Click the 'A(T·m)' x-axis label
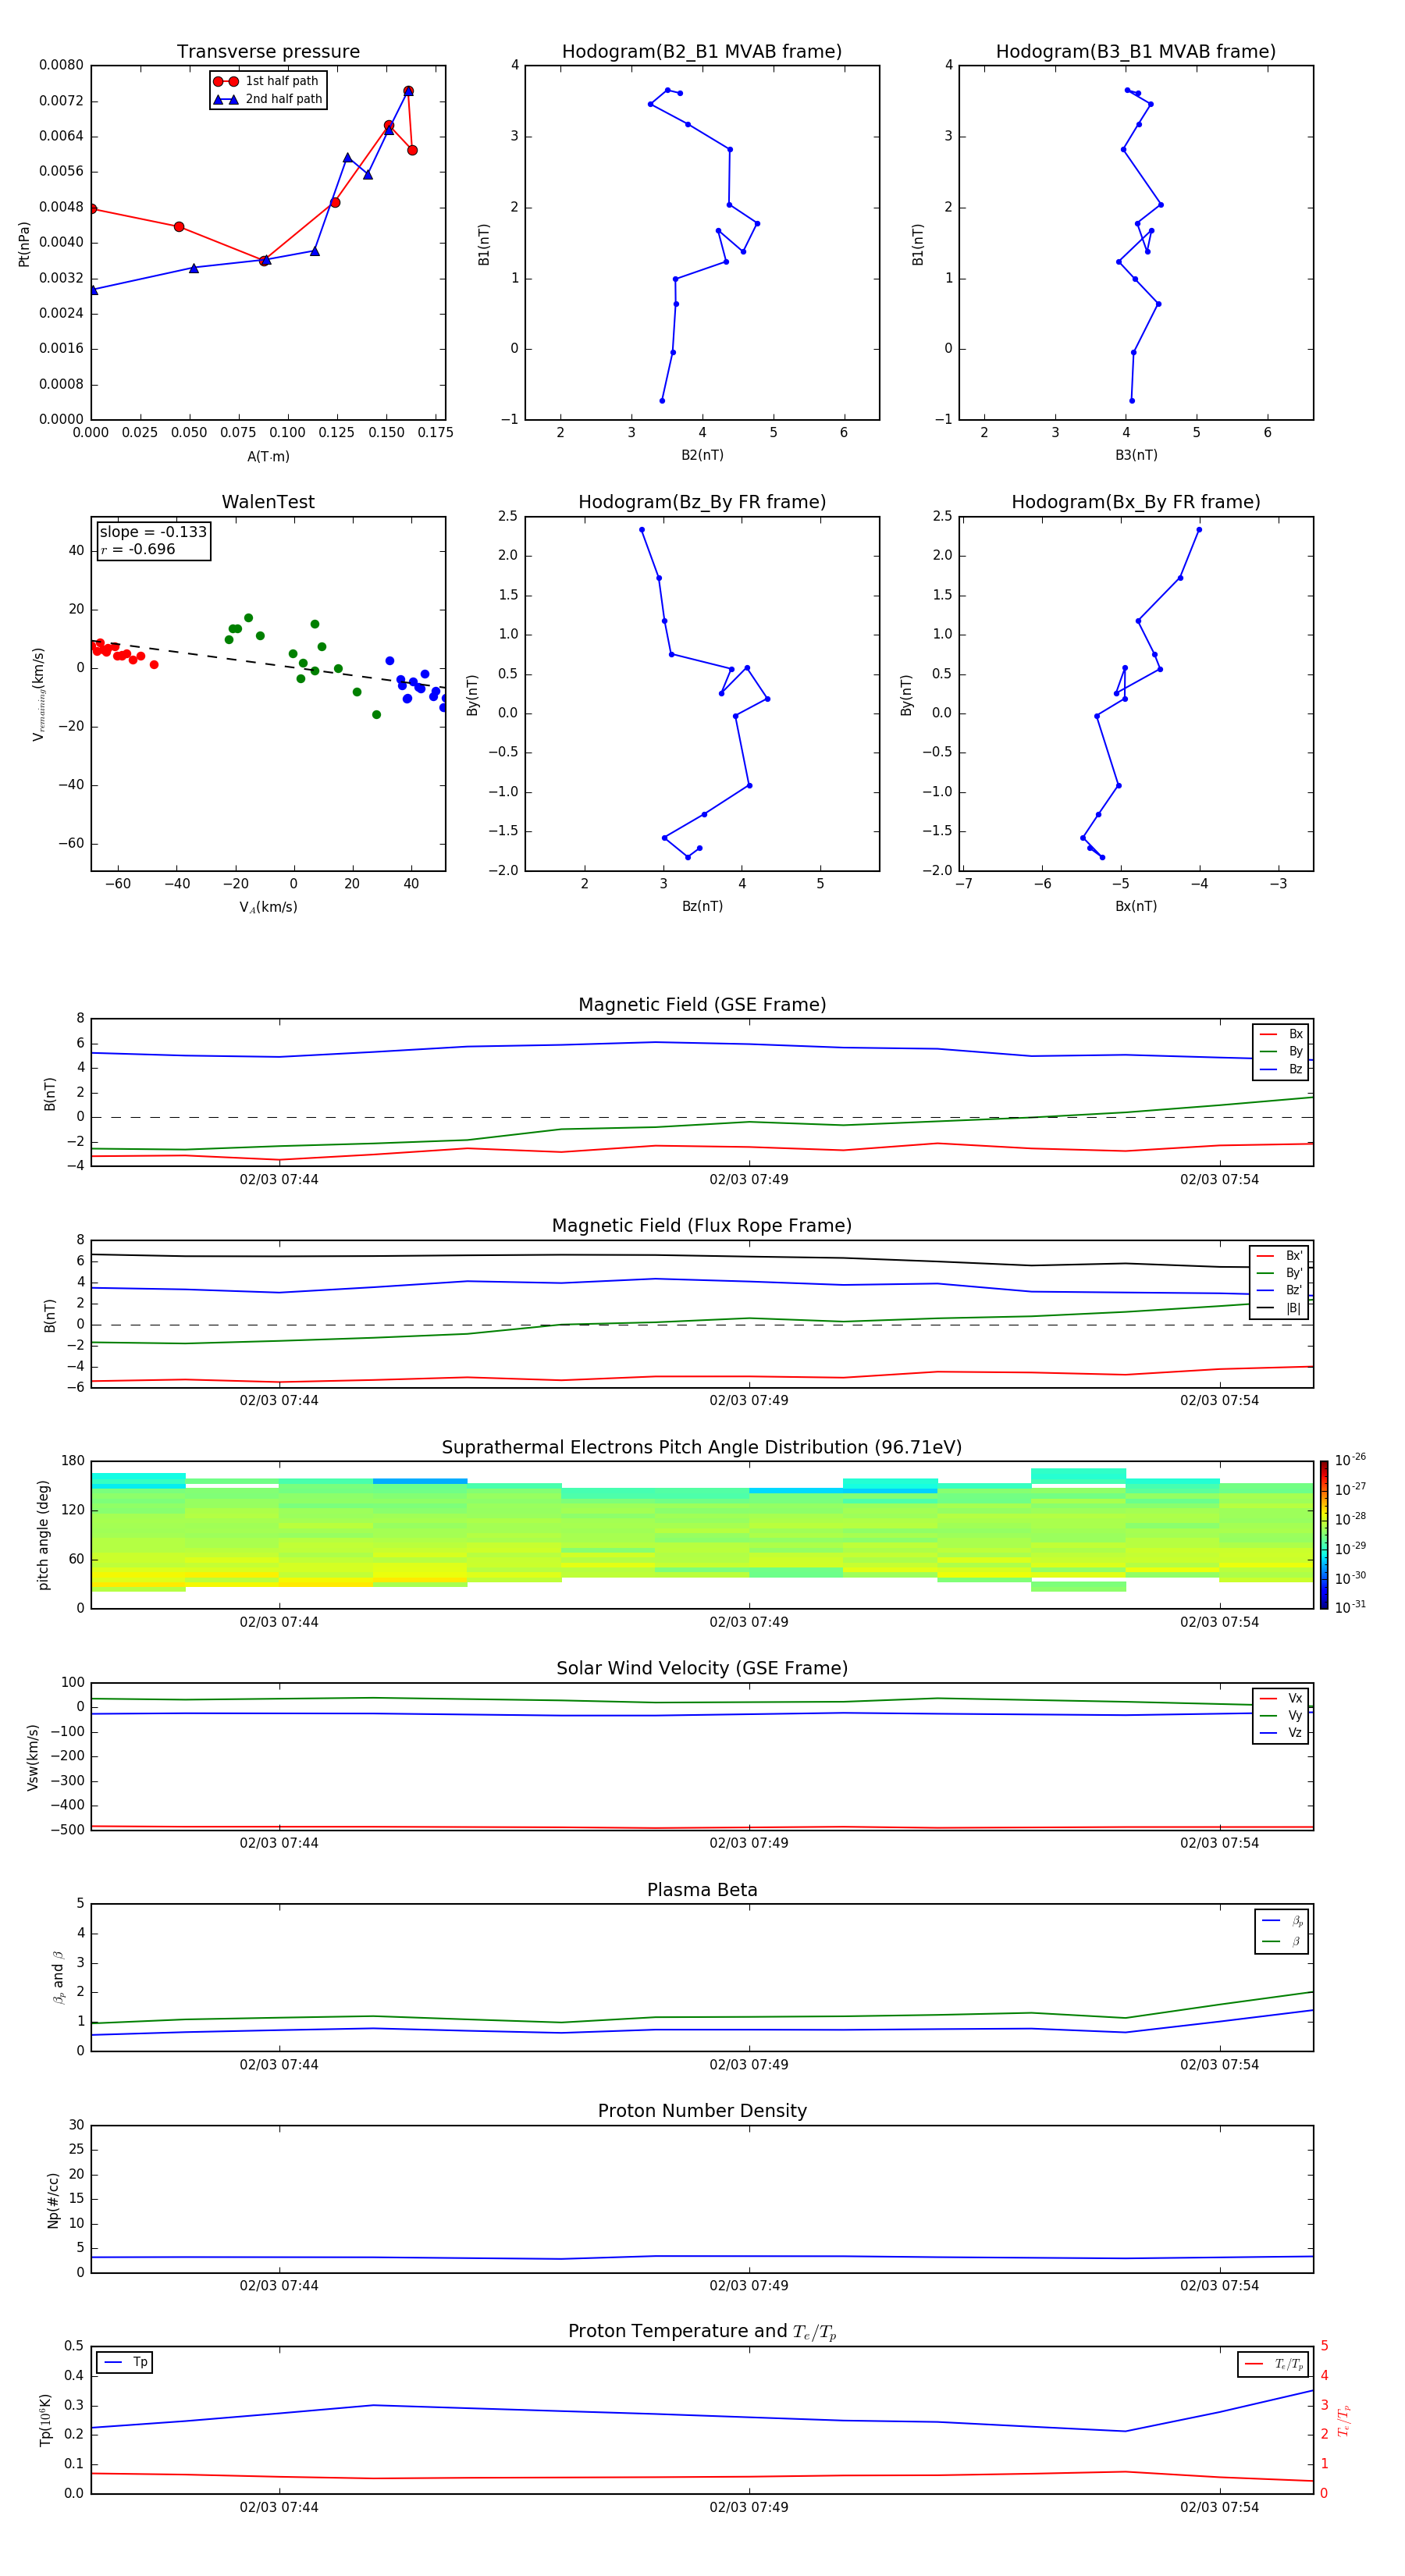 pos(268,457)
